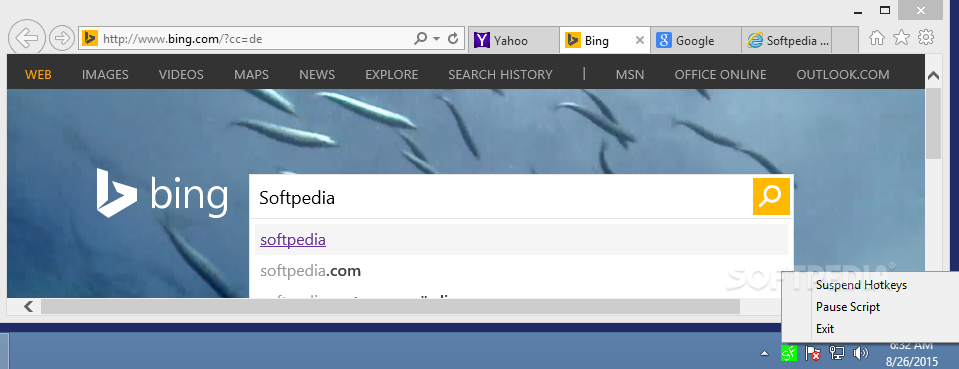The image size is (959, 369).
Task: Select the Bing tab
Action: [598, 40]
